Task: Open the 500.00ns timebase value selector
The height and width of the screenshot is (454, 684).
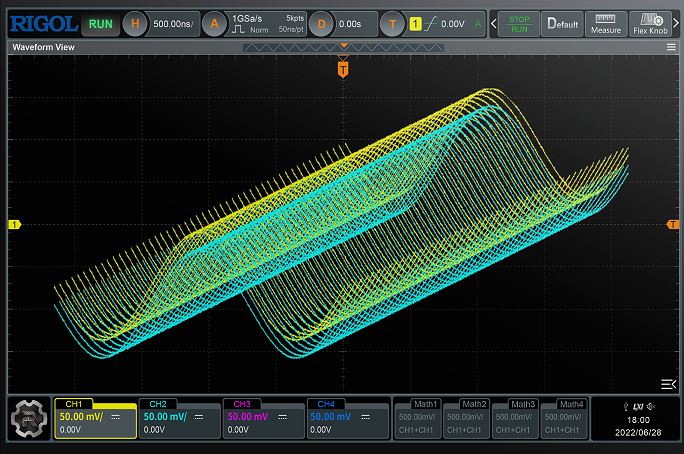Action: click(x=172, y=23)
